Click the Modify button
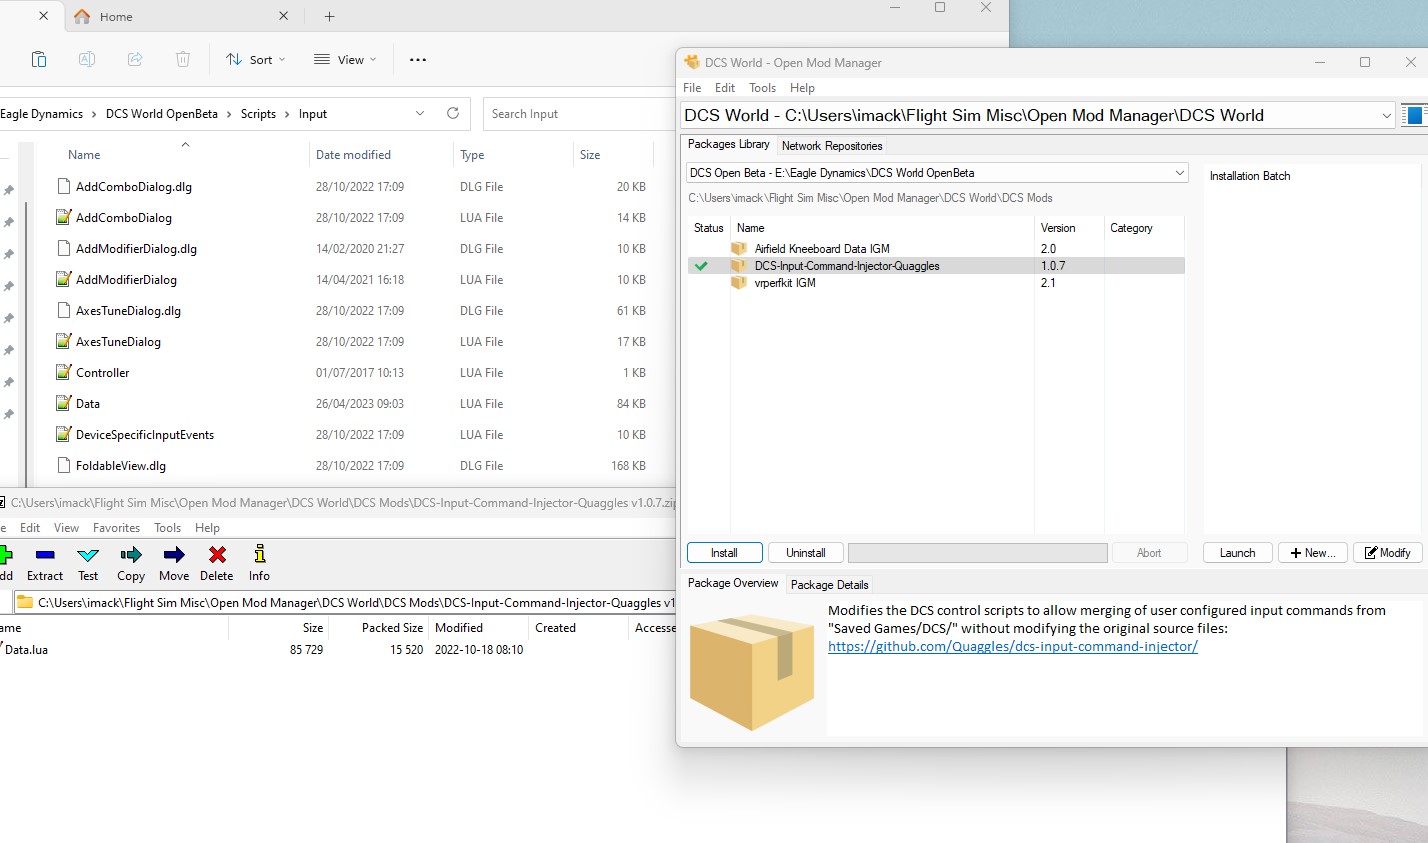Image resolution: width=1428 pixels, height=843 pixels. (x=1387, y=553)
